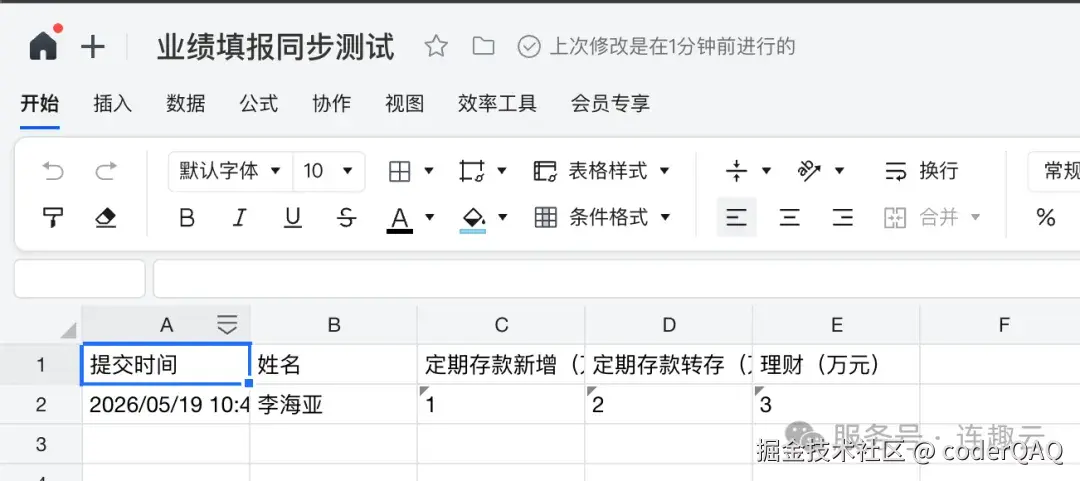Screen dimensions: 1080x481
Task: Toggle italic formatting
Action: (239, 218)
